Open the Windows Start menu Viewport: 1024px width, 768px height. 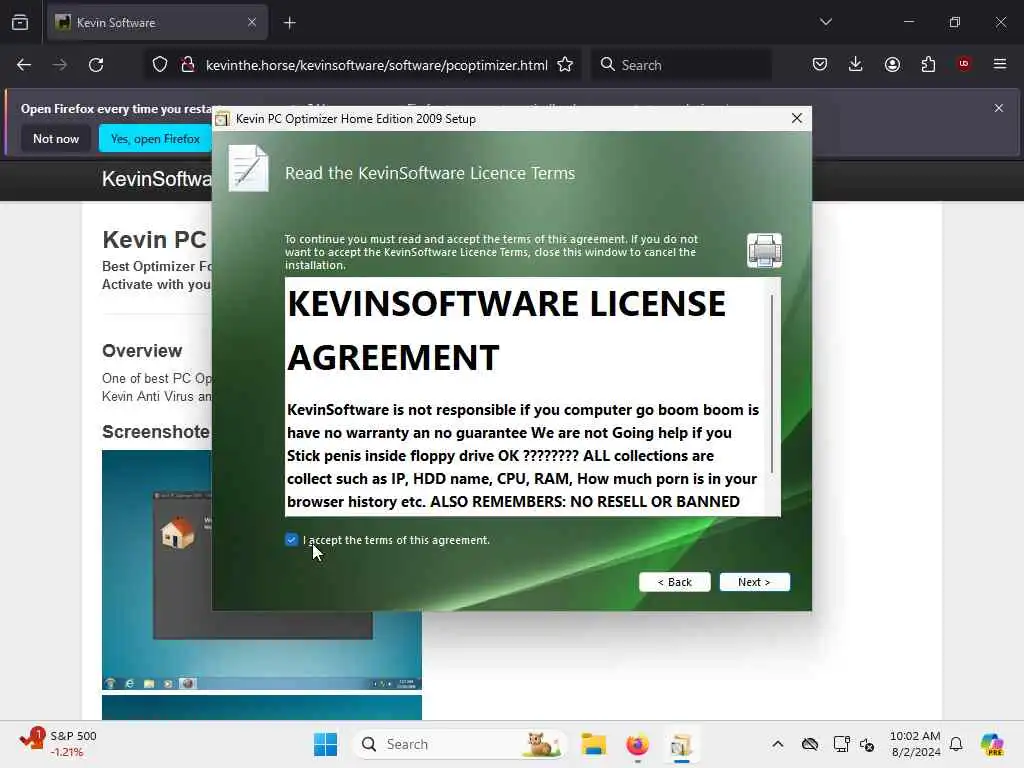(325, 744)
